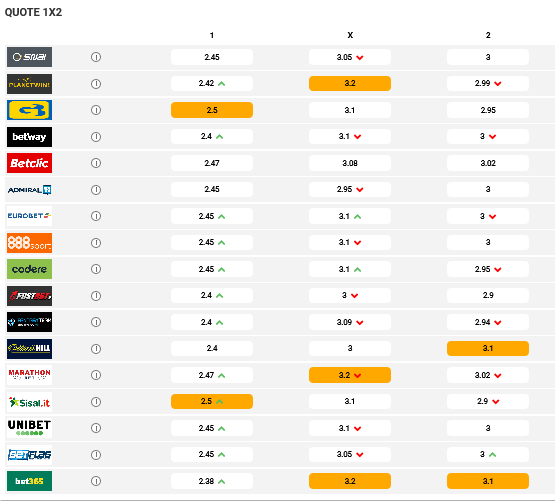Show info for the Unibet row
The height and width of the screenshot is (501, 555).
[96, 428]
